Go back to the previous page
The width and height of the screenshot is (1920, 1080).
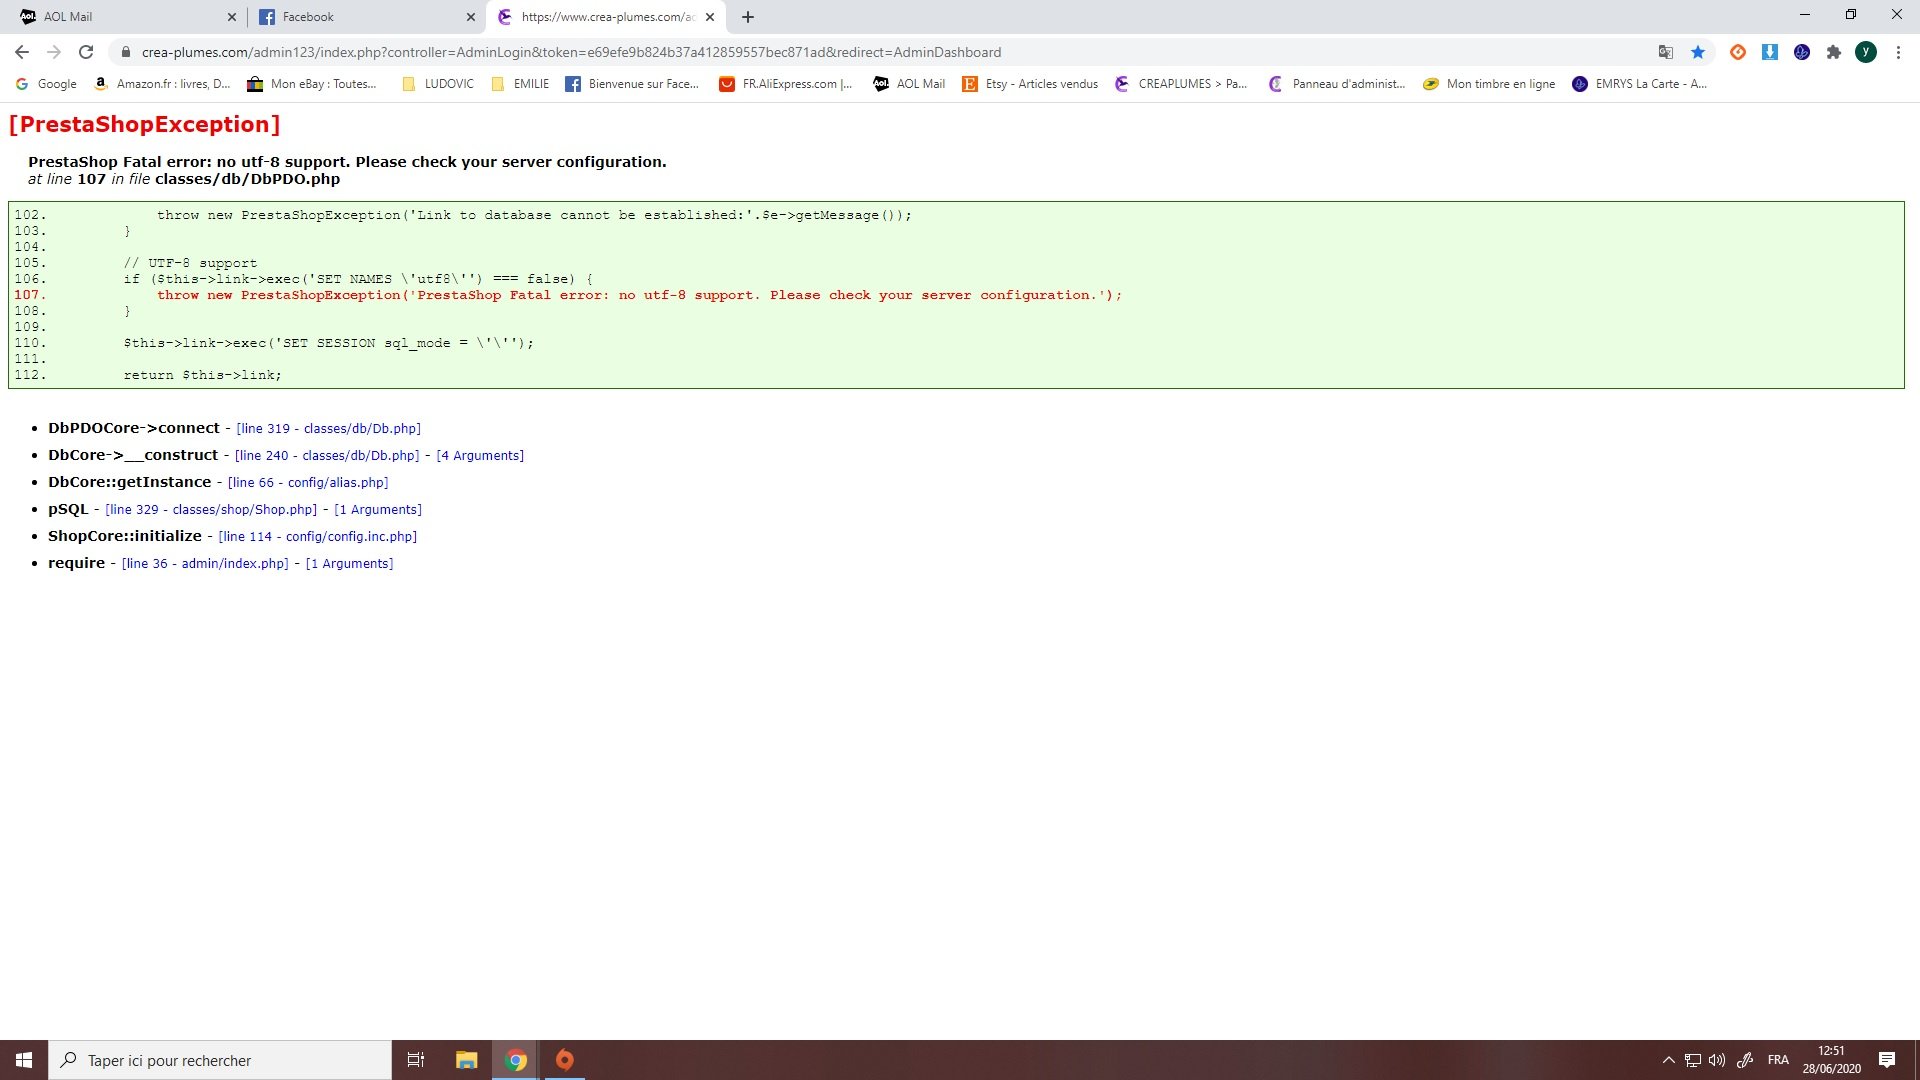pyautogui.click(x=22, y=52)
